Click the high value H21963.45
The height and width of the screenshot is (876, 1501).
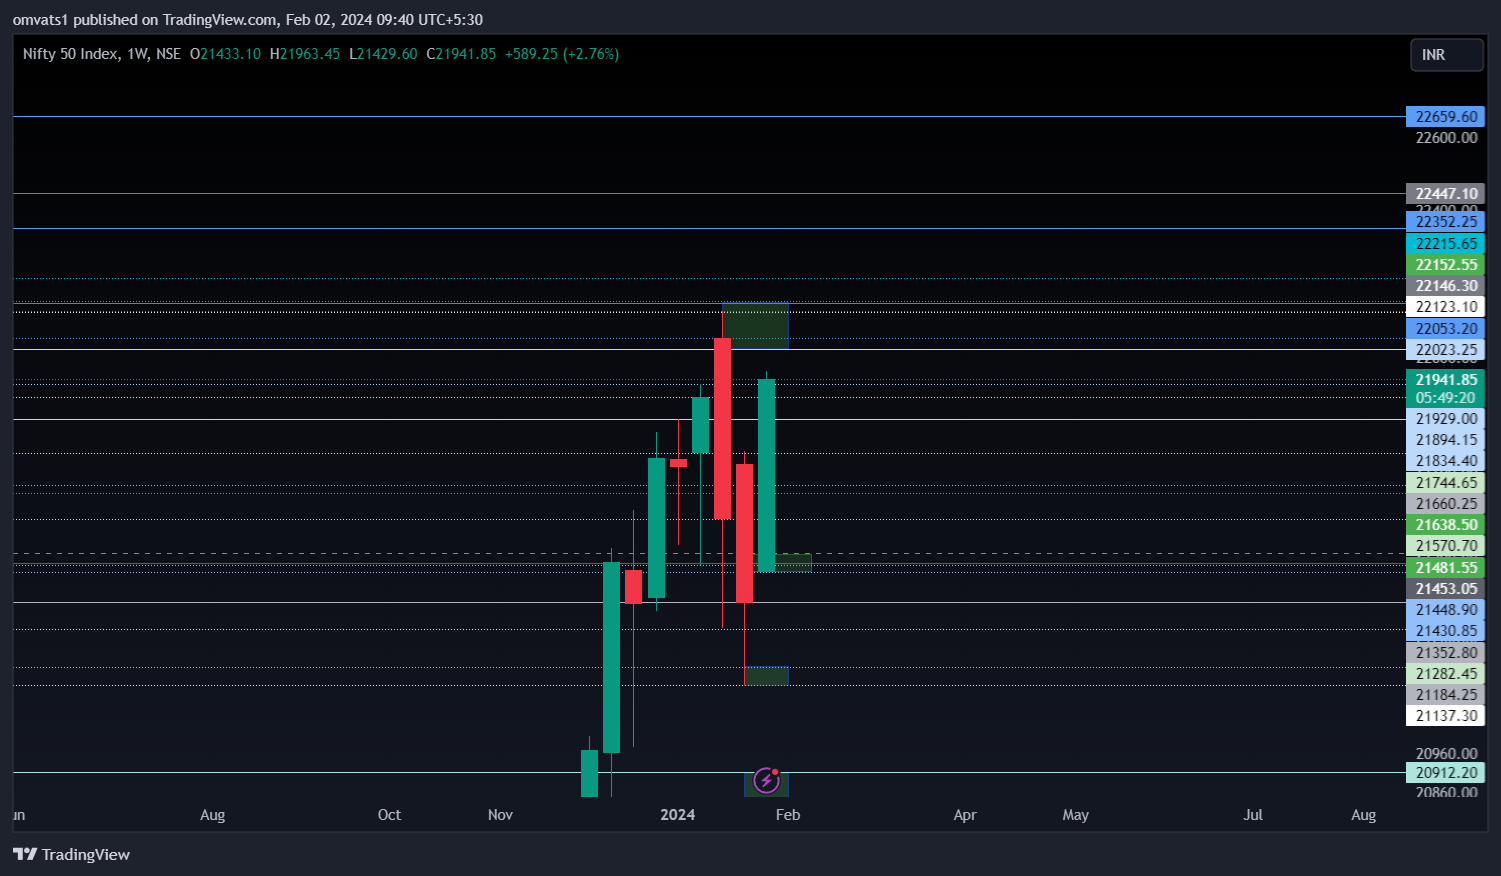tap(305, 54)
